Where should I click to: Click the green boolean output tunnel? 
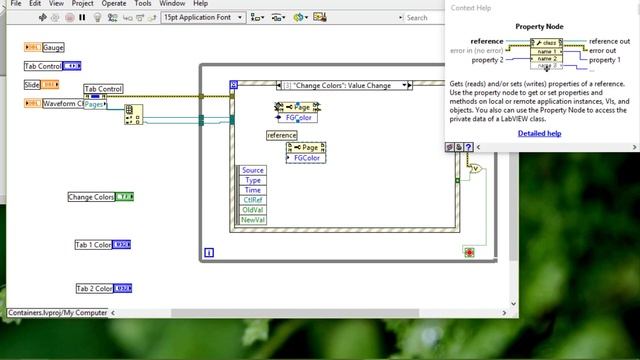(x=458, y=180)
